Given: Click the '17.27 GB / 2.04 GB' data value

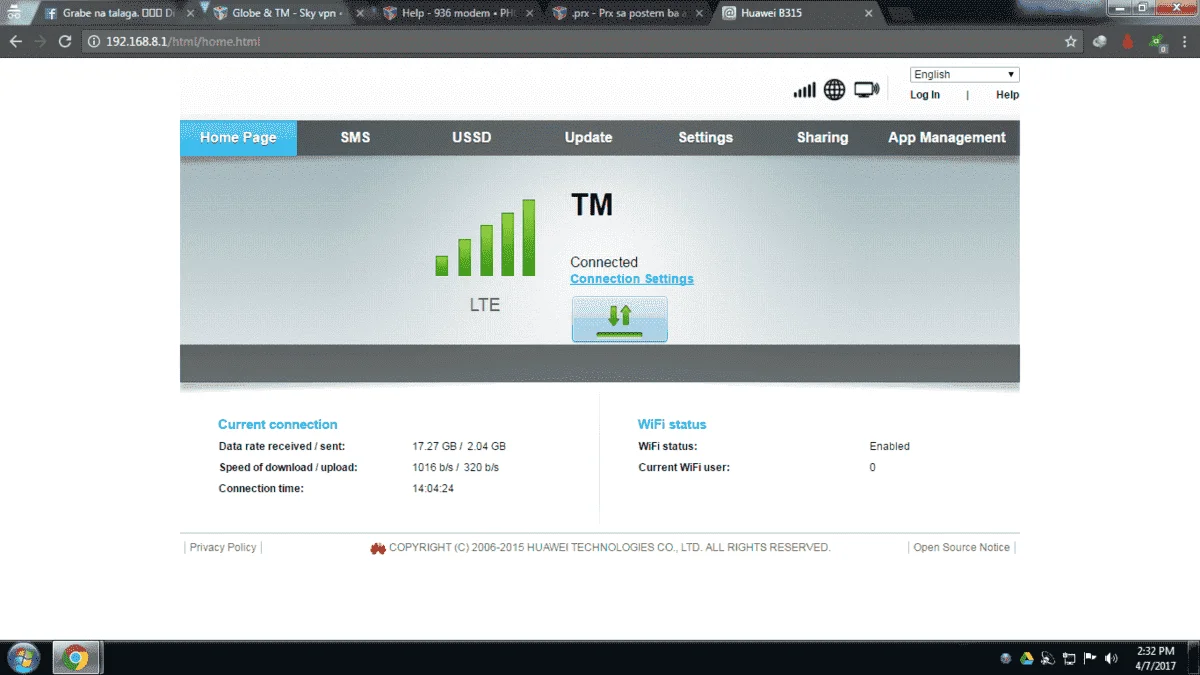Looking at the screenshot, I should [459, 446].
